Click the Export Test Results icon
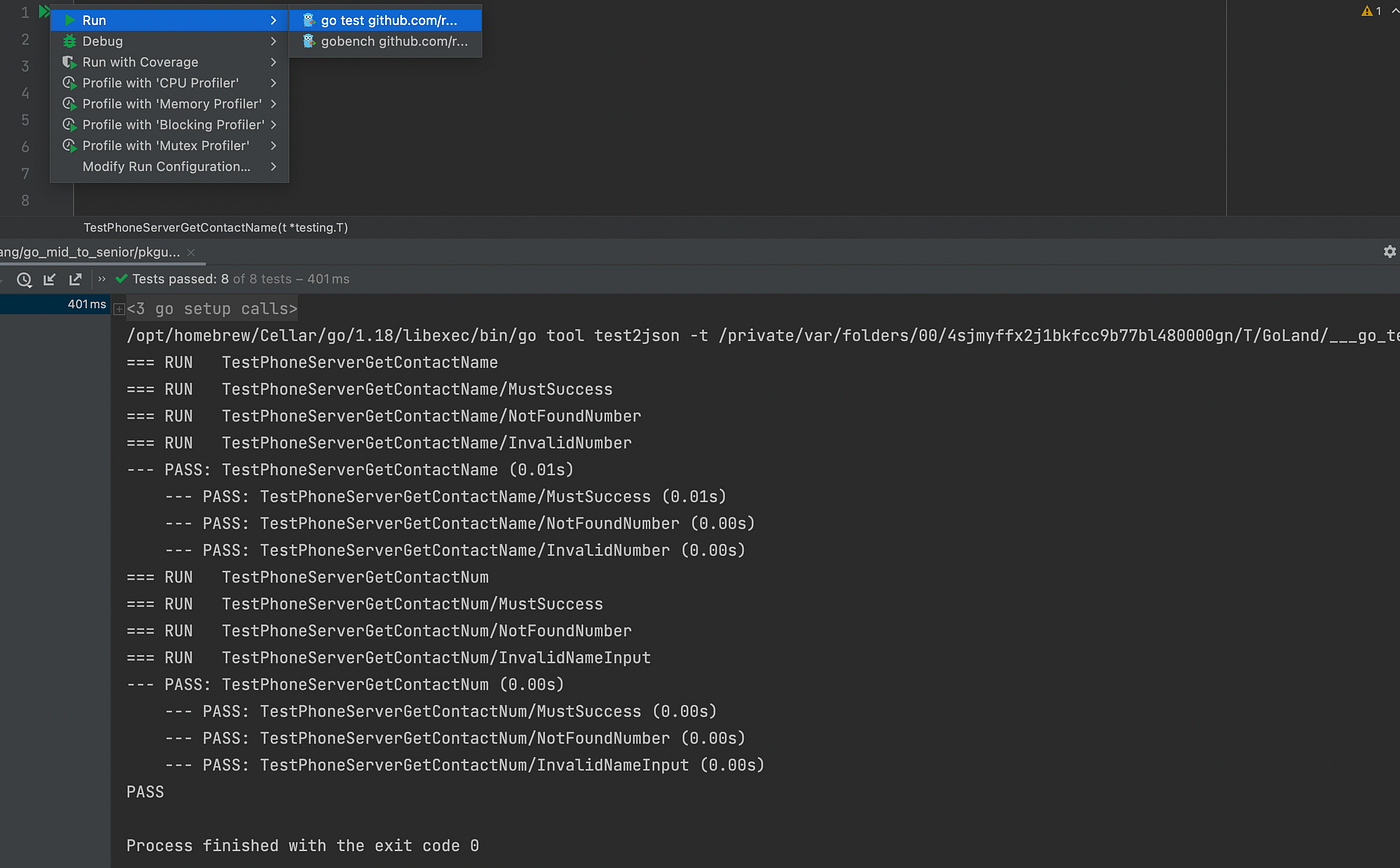 coord(75,279)
